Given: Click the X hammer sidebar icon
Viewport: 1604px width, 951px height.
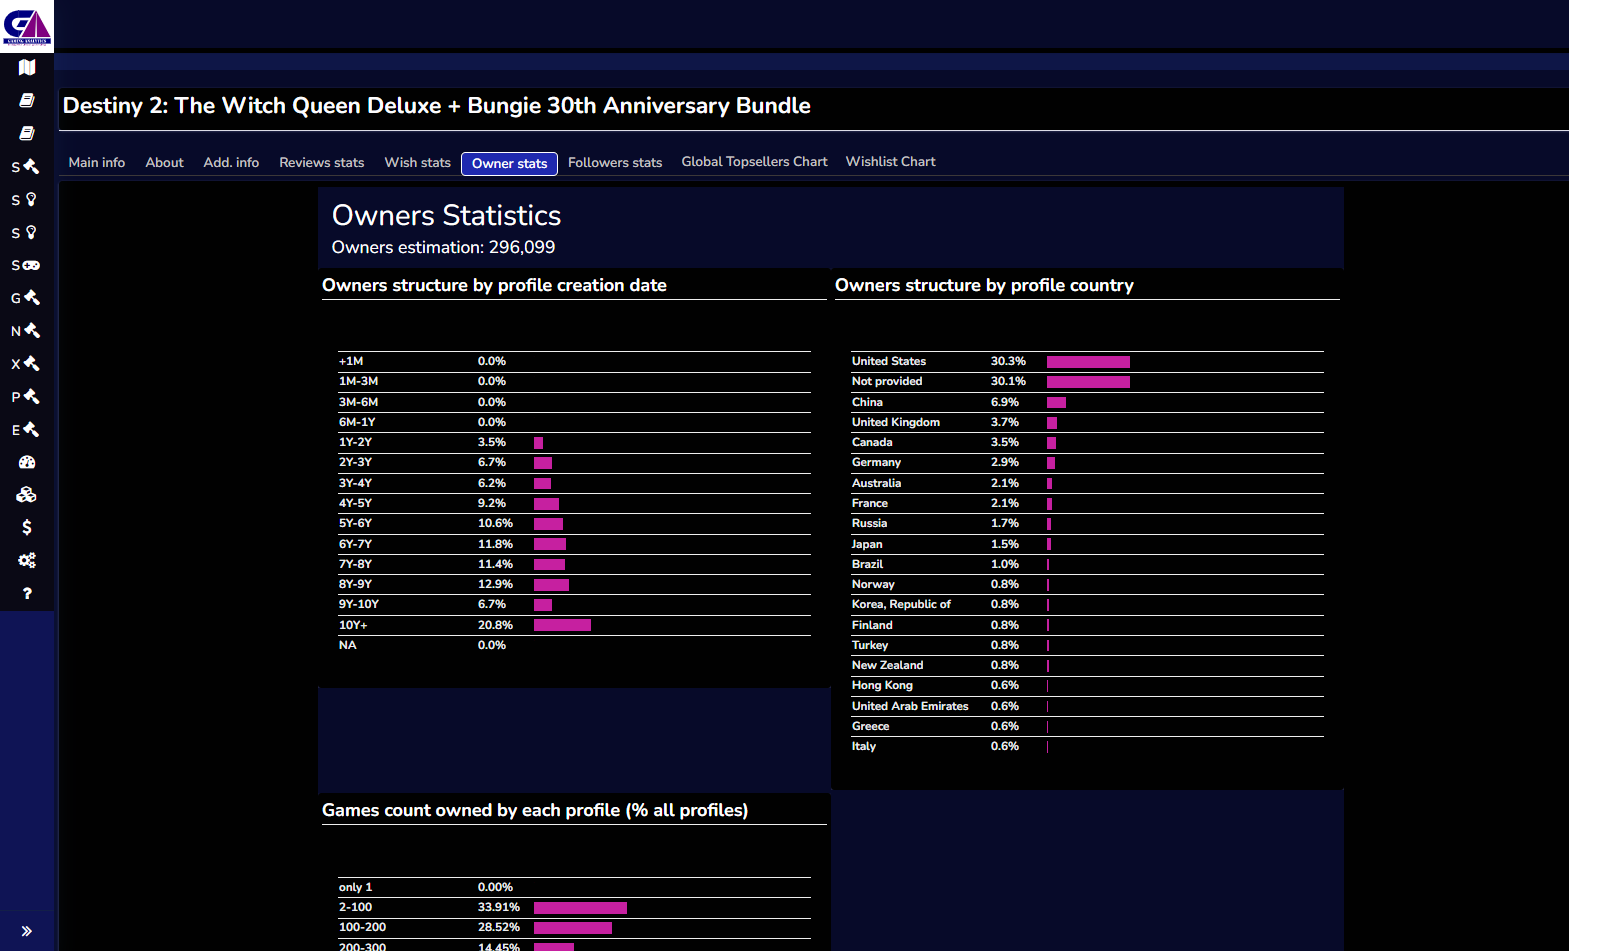Looking at the screenshot, I should pyautogui.click(x=26, y=364).
